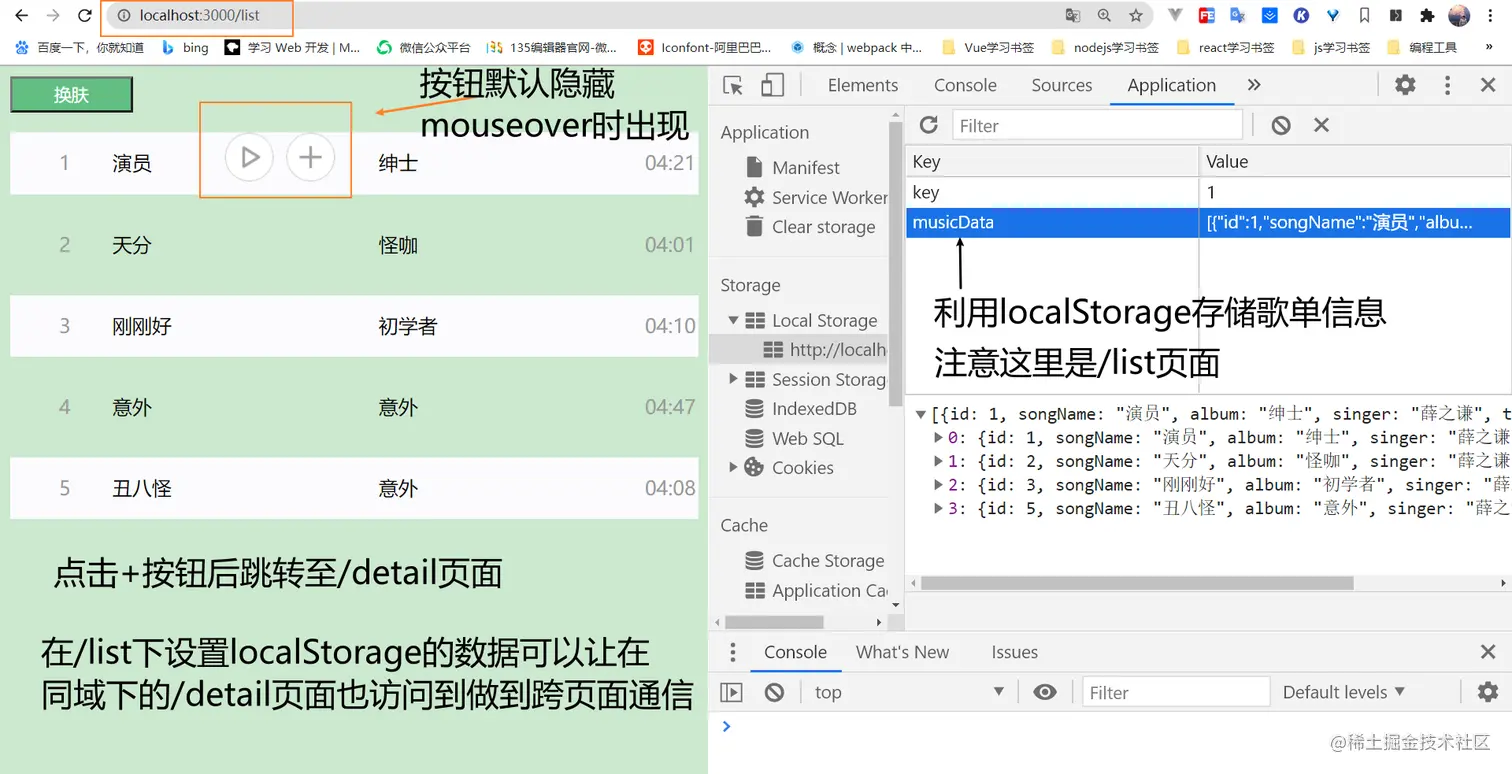The height and width of the screenshot is (774, 1512).
Task: Click the console Filter input field
Action: [x=1176, y=692]
